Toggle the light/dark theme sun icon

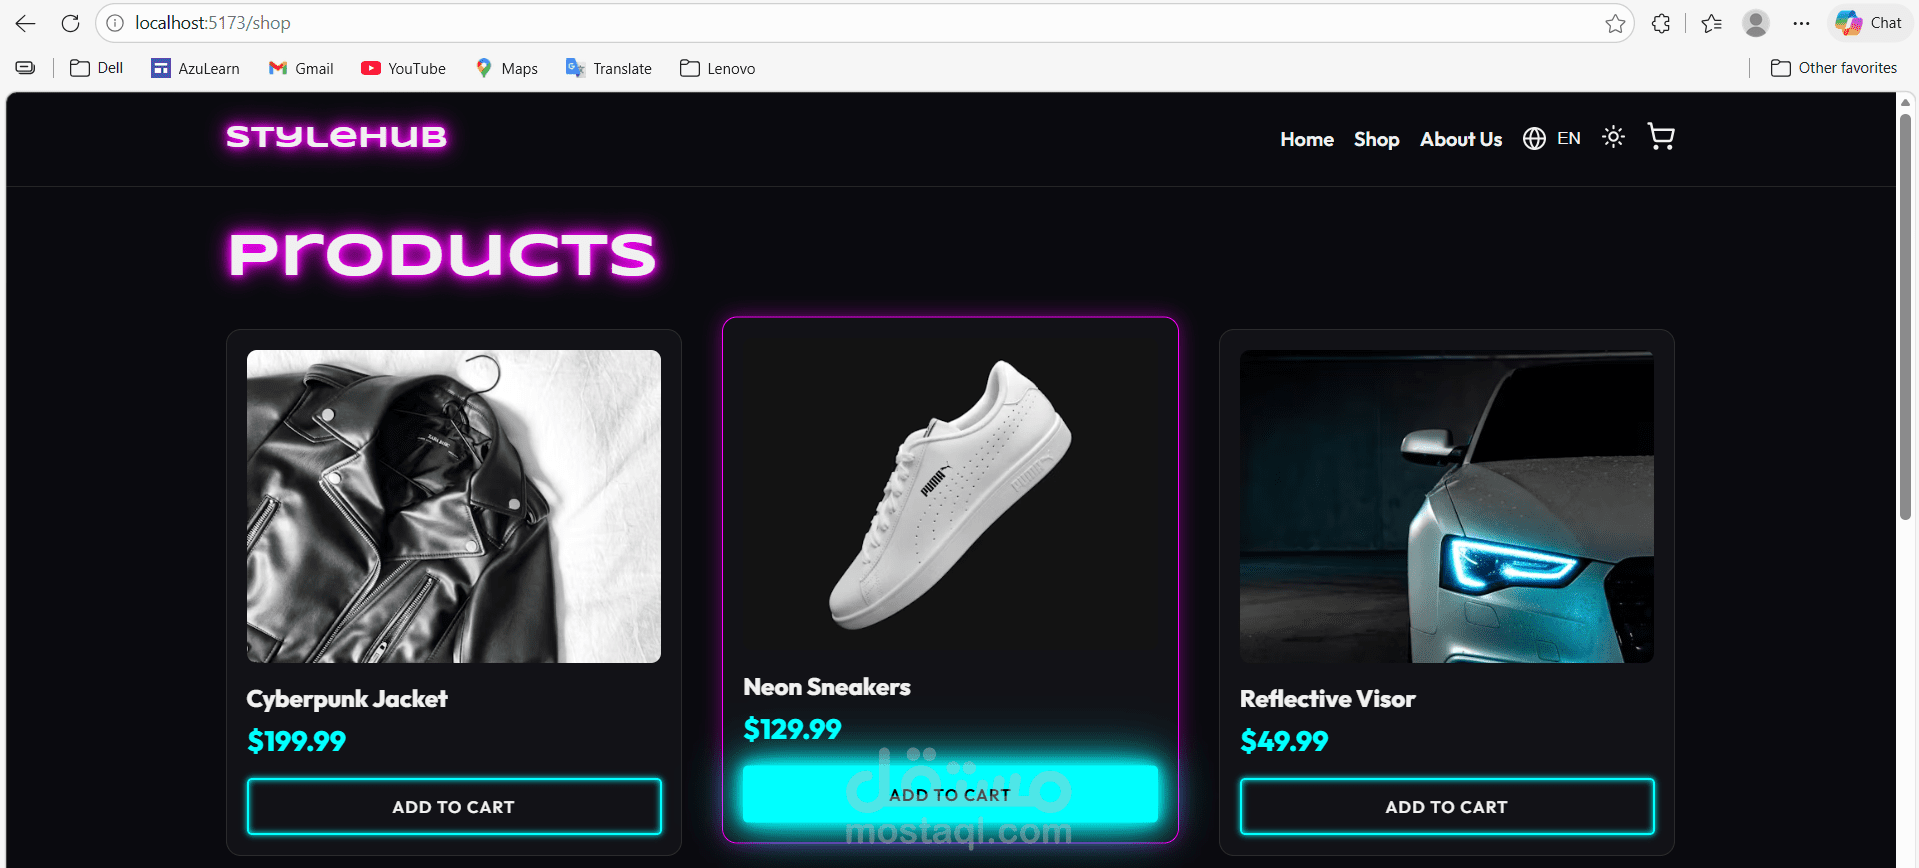pos(1613,137)
